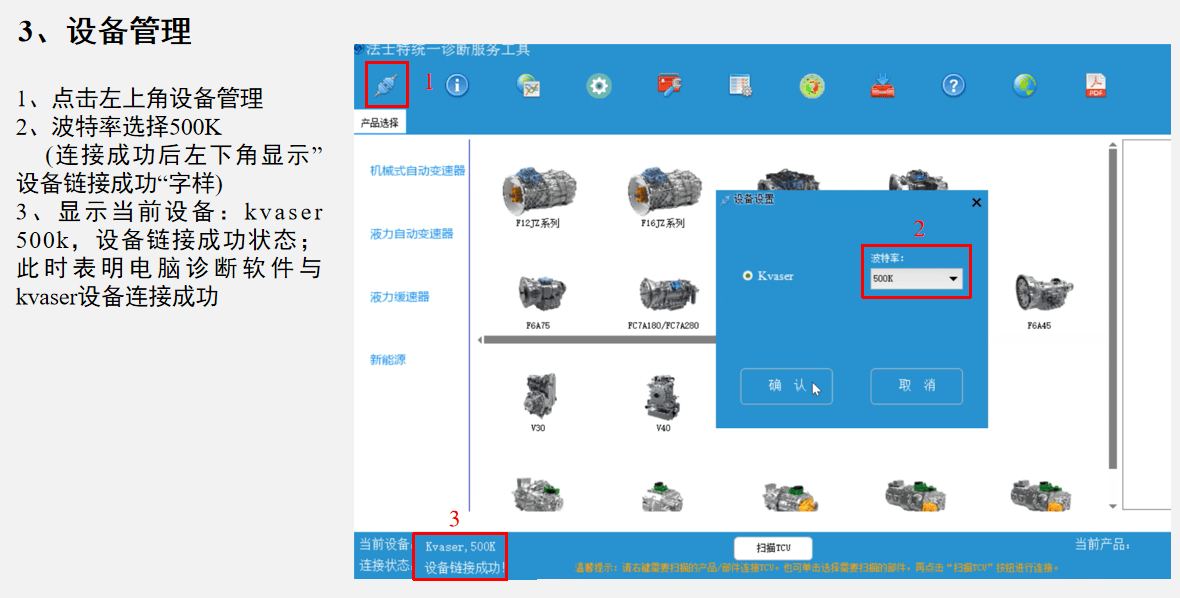Select the F6A75 product image
This screenshot has height=598, width=1180.
pyautogui.click(x=540, y=293)
